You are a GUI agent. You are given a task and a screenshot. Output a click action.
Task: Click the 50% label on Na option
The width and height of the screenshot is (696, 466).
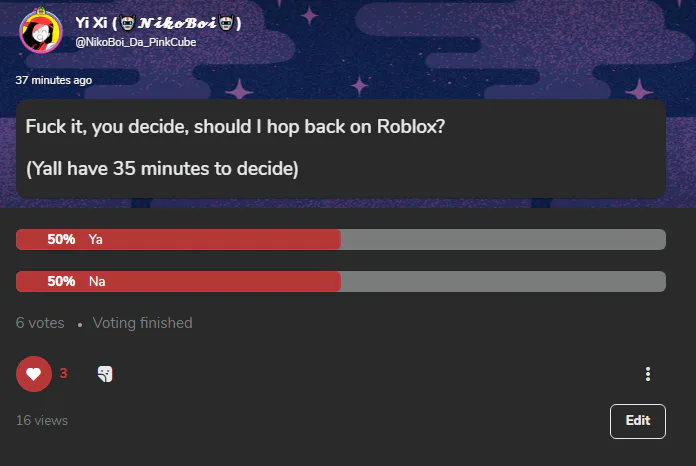point(61,281)
